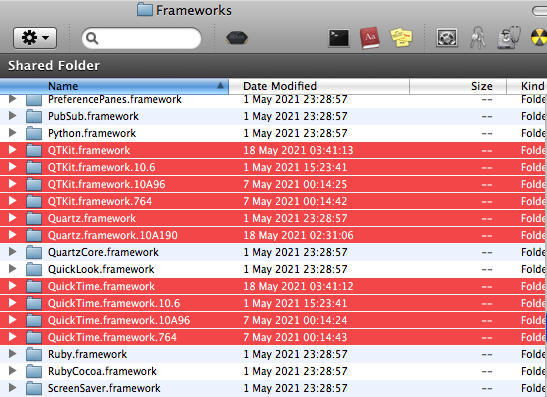547x397 pixels.
Task: Expand the Ruby.framework folder triangle
Action: (x=13, y=354)
